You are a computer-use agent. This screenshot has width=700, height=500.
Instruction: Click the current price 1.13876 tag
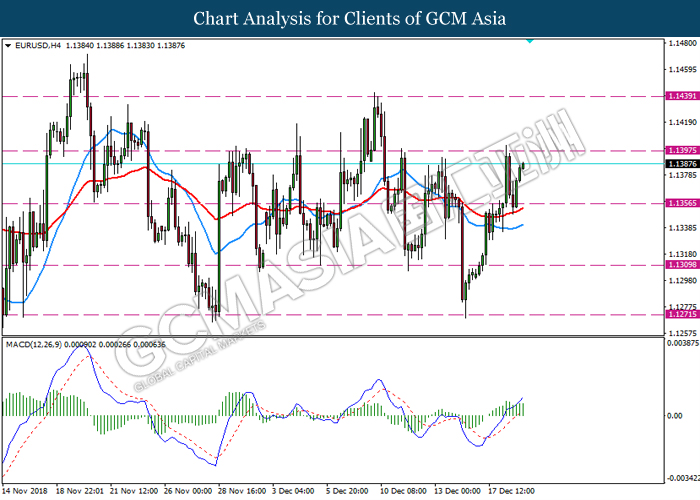click(682, 164)
